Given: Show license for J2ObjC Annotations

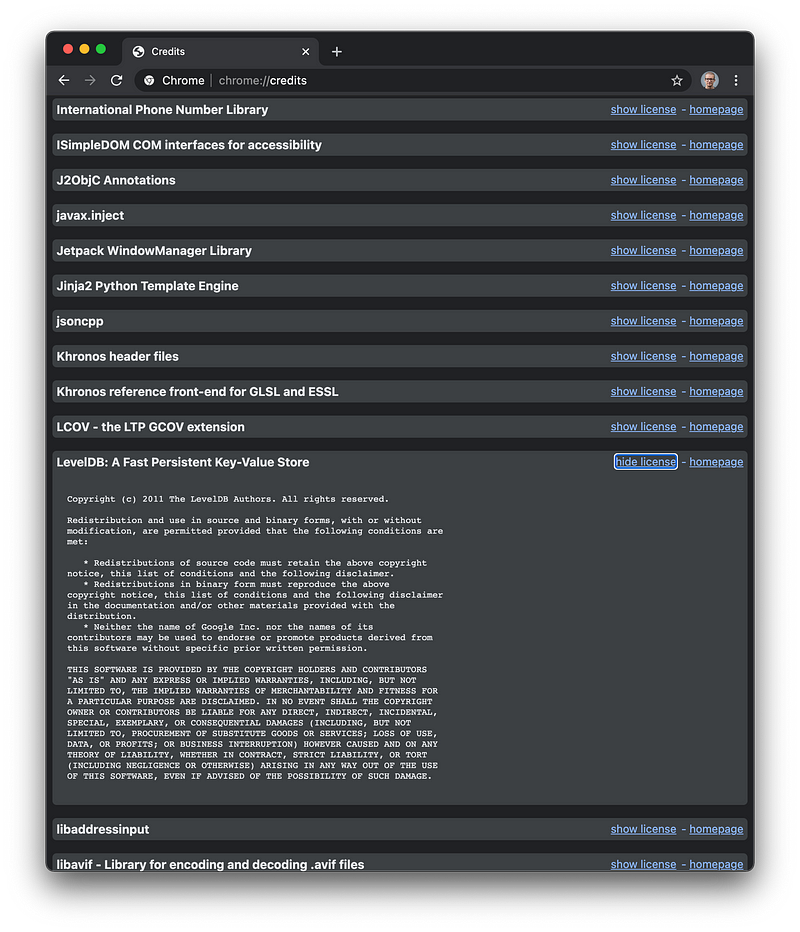Looking at the screenshot, I should click(x=643, y=180).
